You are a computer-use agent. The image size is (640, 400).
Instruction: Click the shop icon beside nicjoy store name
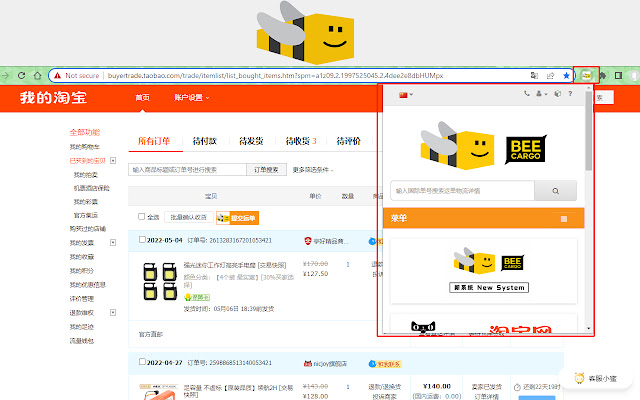pyautogui.click(x=308, y=363)
